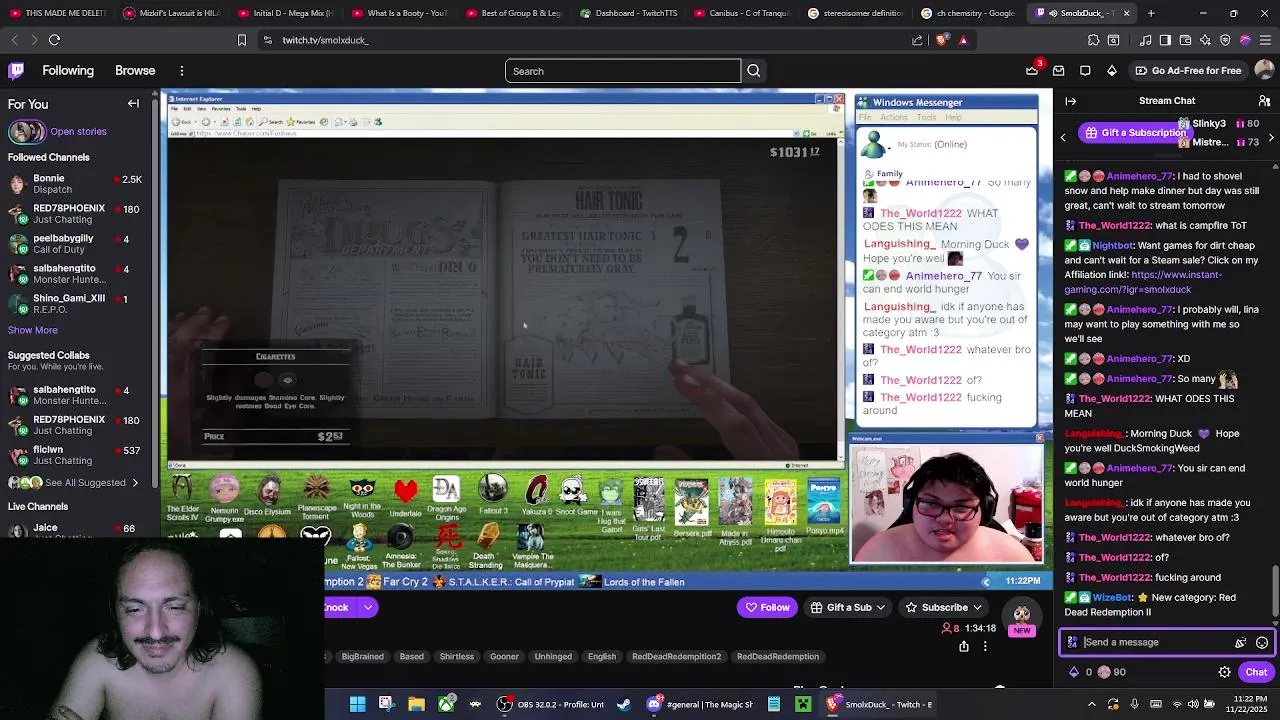The height and width of the screenshot is (720, 1280).
Task: Switch to 'ch chemsitry - Google' tab
Action: (x=969, y=13)
